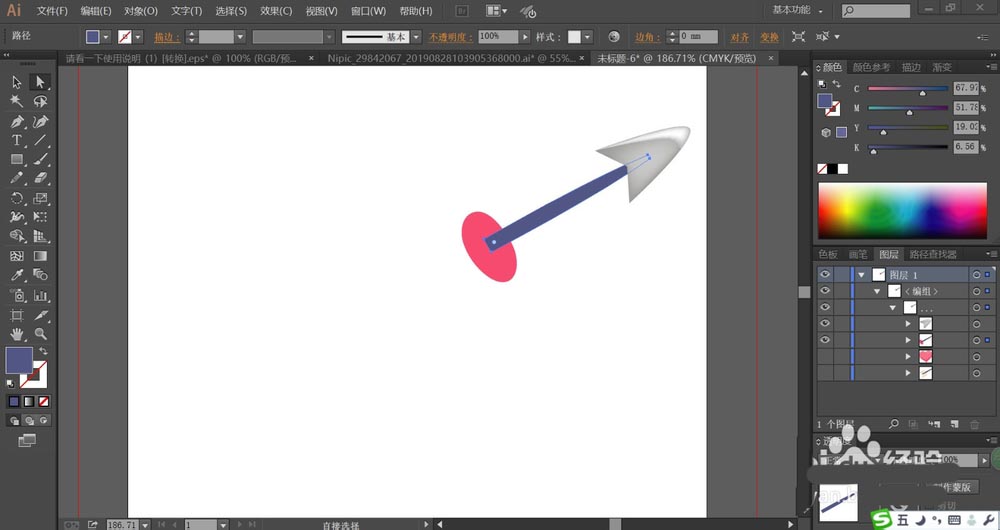Select the Pencil tool
Viewport: 1000px width, 530px height.
(x=17, y=179)
